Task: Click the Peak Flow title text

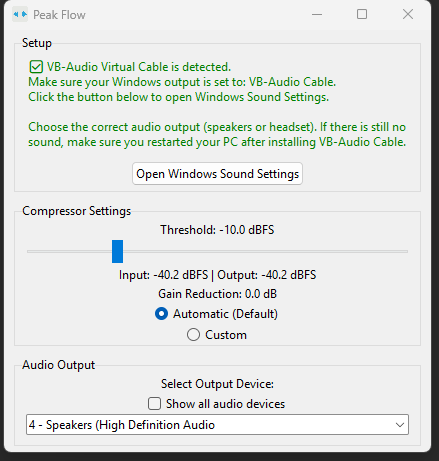Action: pyautogui.click(x=59, y=15)
